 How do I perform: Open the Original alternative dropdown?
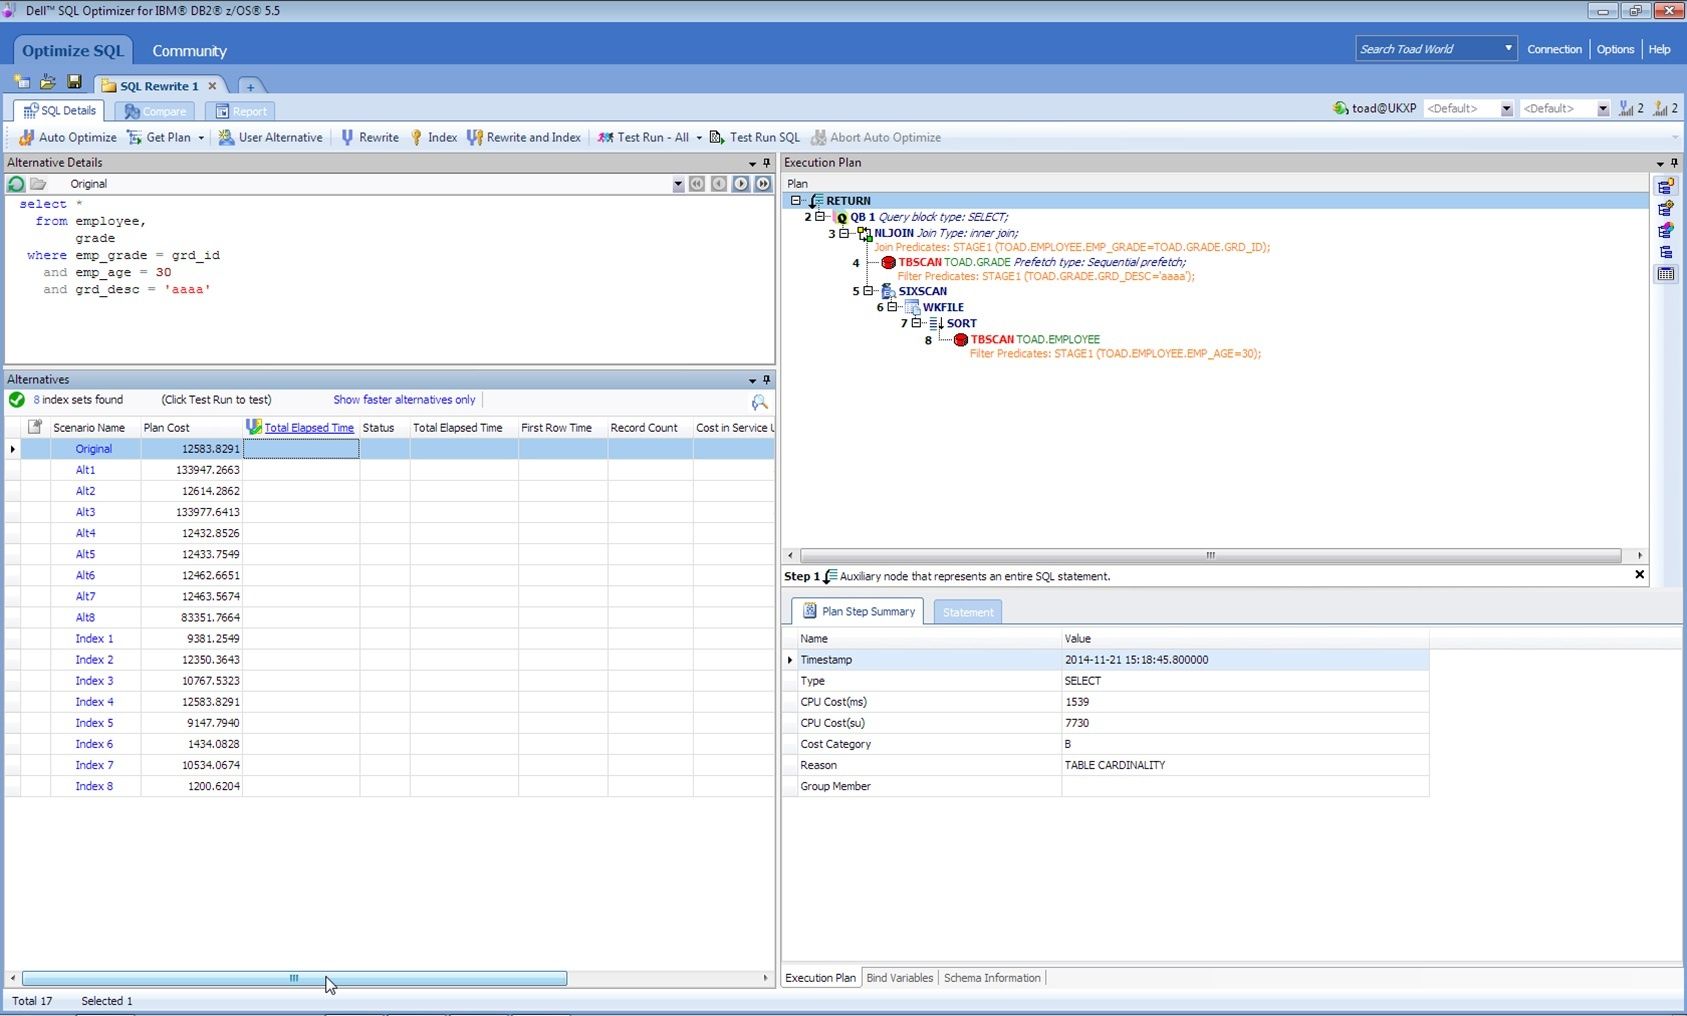[678, 184]
